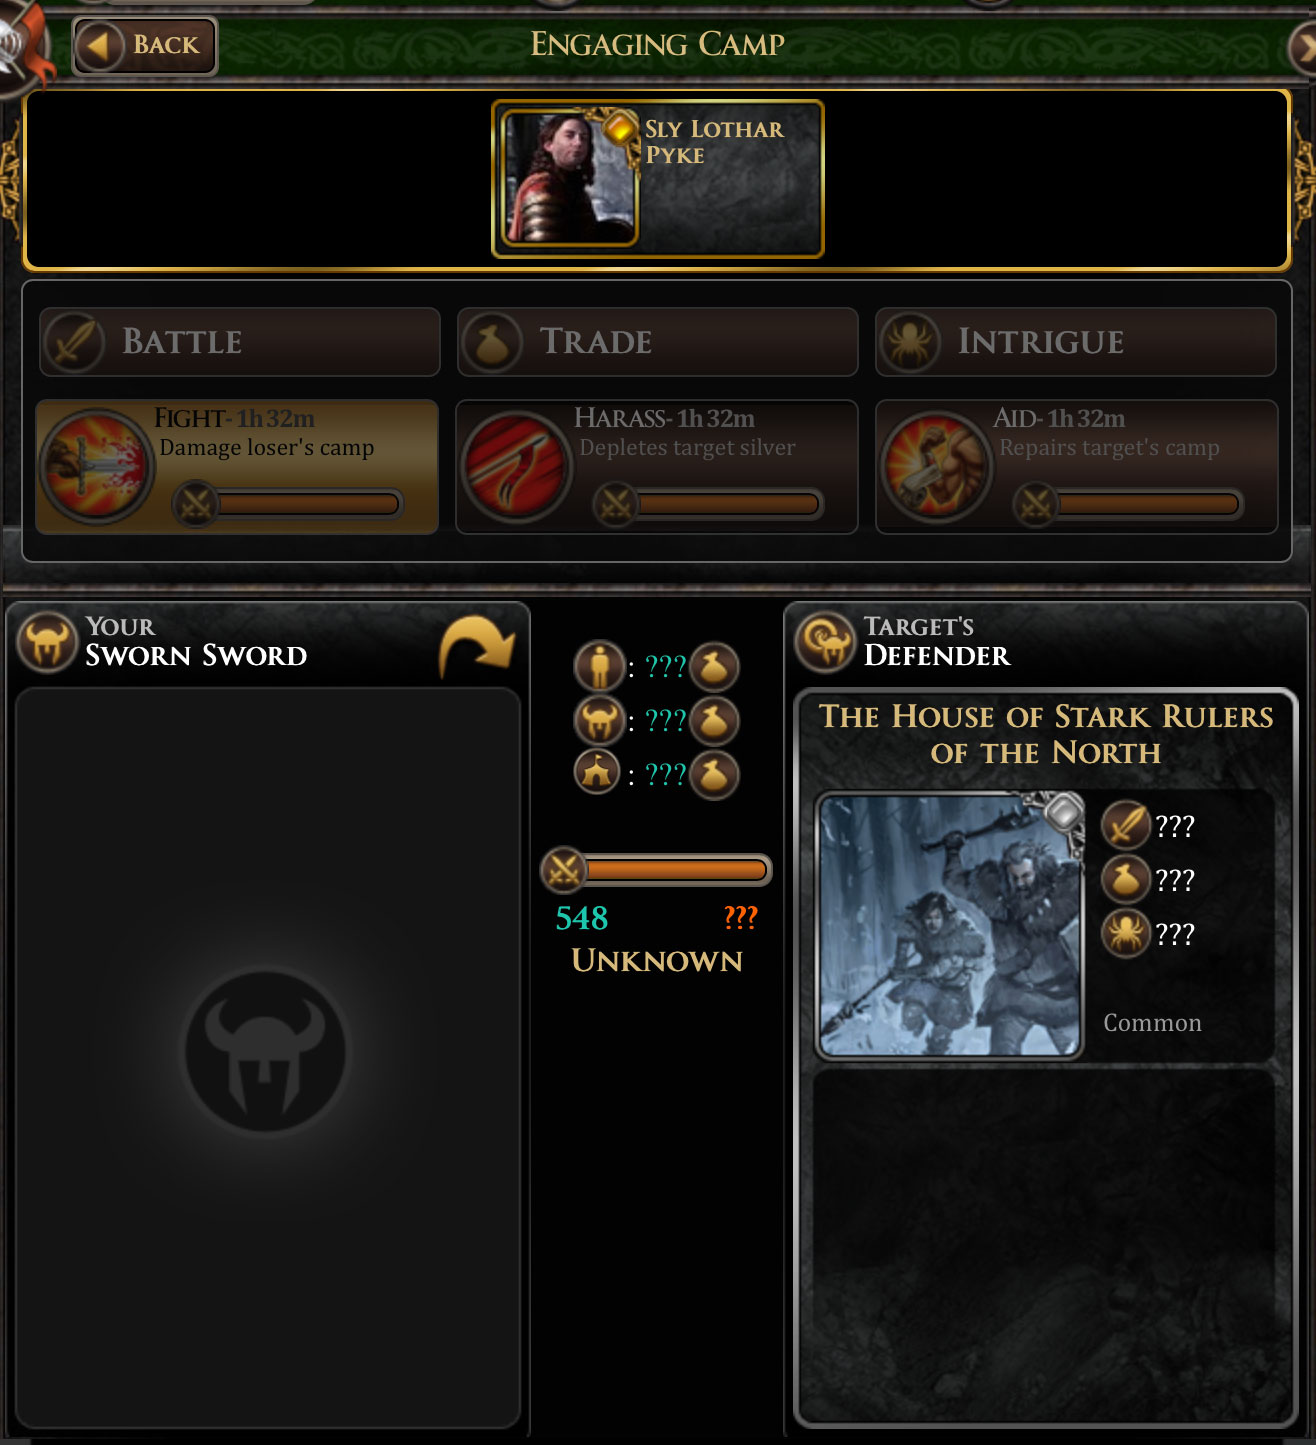Select the Trade tab
The image size is (1316, 1445).
tap(658, 342)
